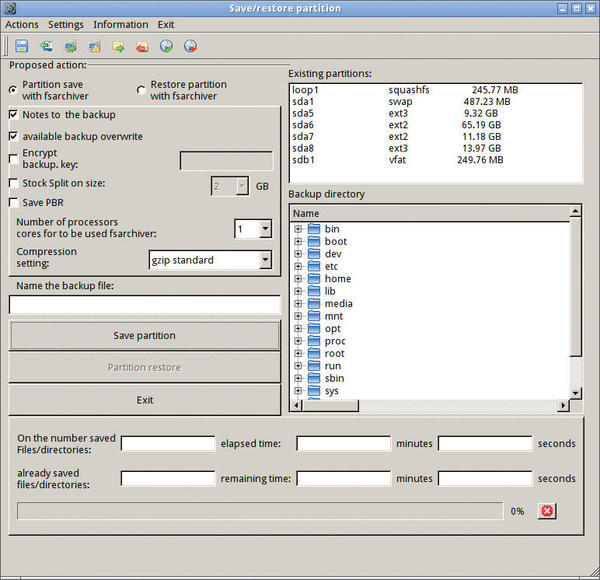Select Restore partition with fsarchiver option
The width and height of the screenshot is (600, 580).
(x=141, y=91)
